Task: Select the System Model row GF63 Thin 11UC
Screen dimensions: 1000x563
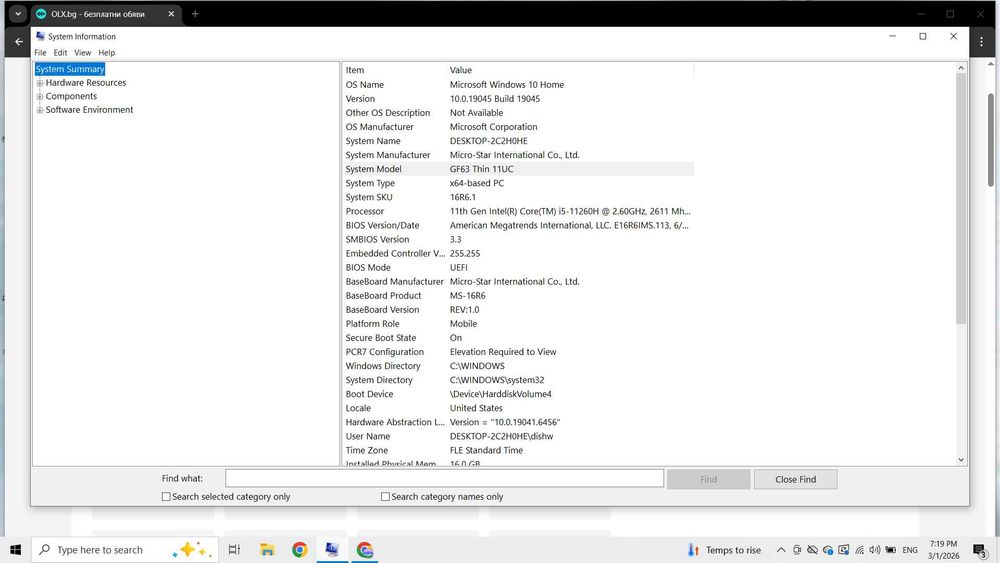Action: (x=518, y=169)
